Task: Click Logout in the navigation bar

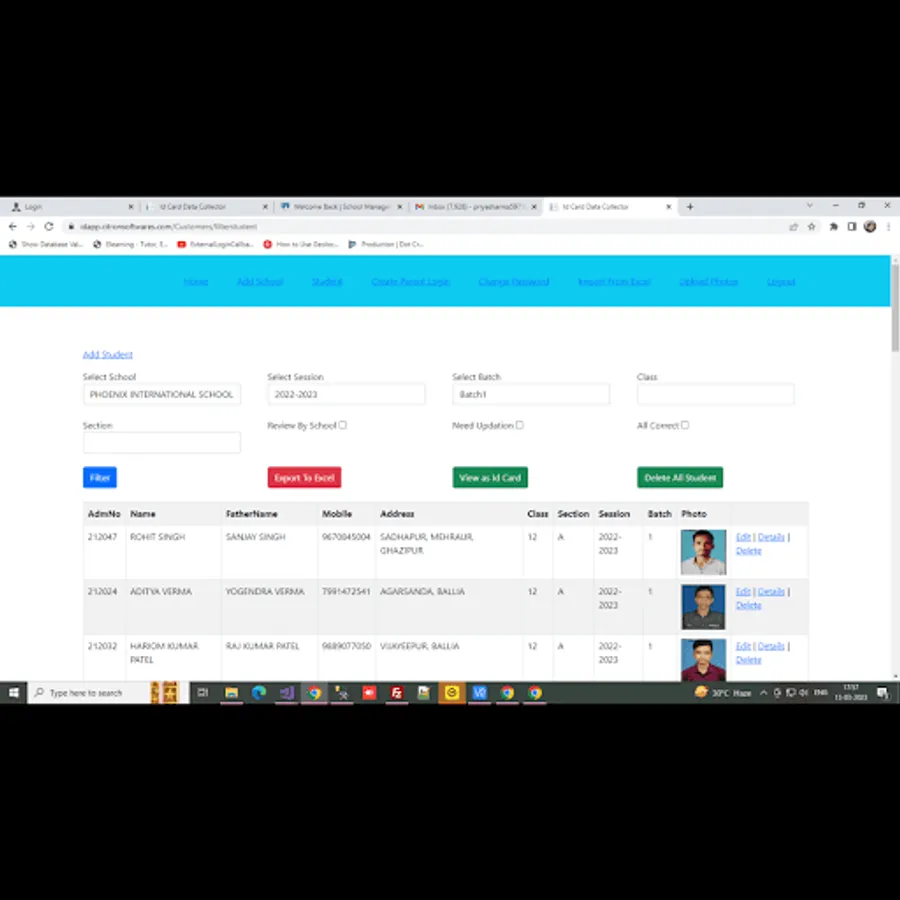Action: [x=781, y=282]
